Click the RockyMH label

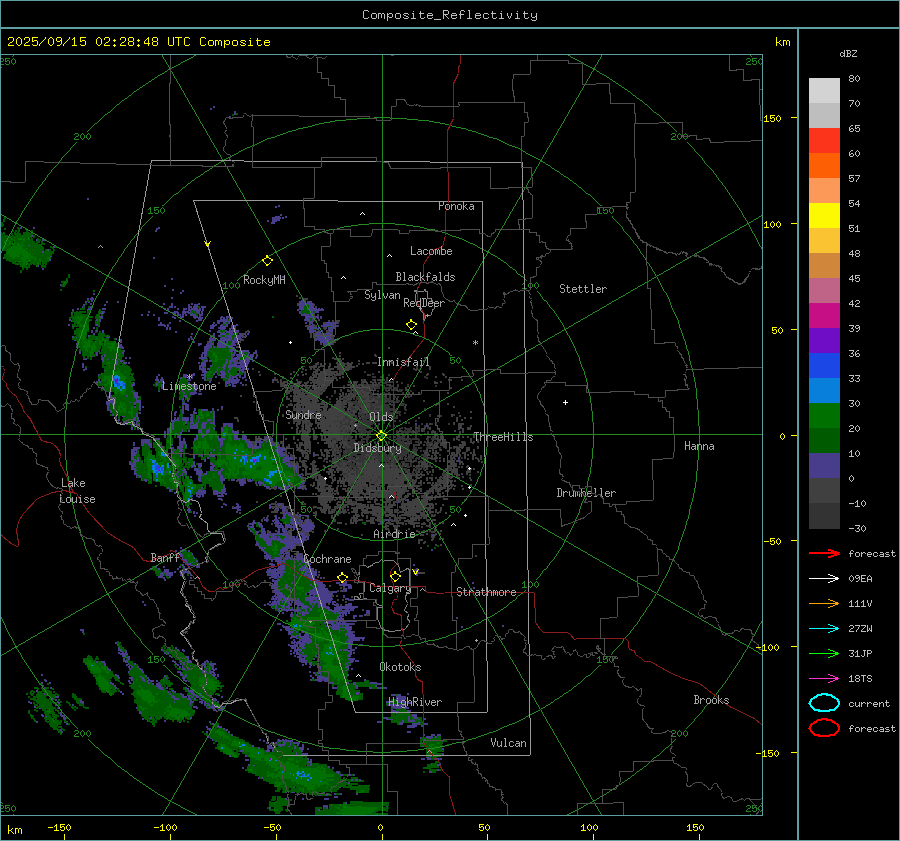[x=264, y=280]
